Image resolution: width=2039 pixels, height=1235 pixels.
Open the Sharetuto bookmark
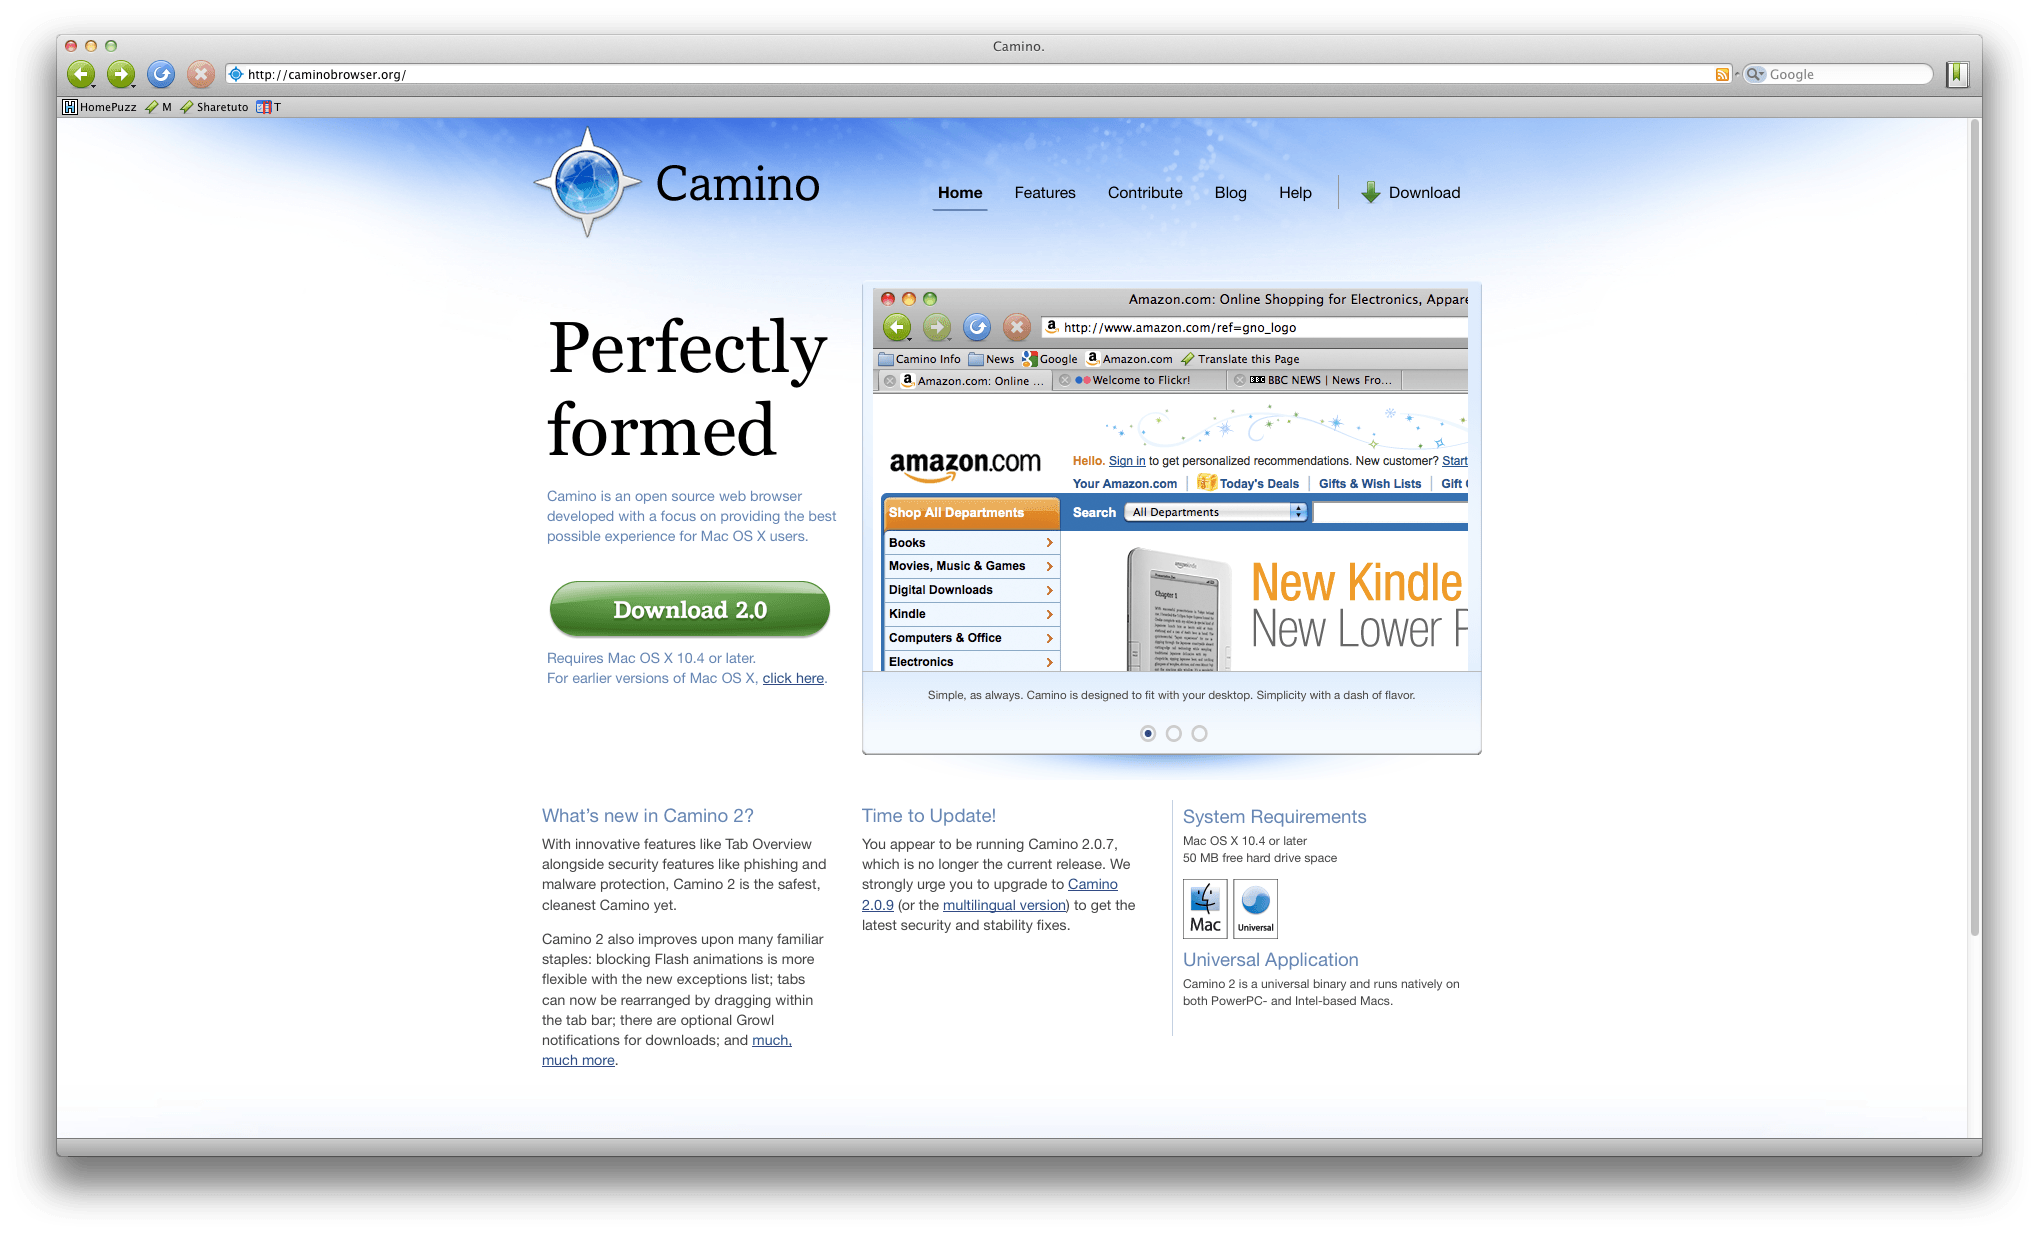tap(215, 107)
